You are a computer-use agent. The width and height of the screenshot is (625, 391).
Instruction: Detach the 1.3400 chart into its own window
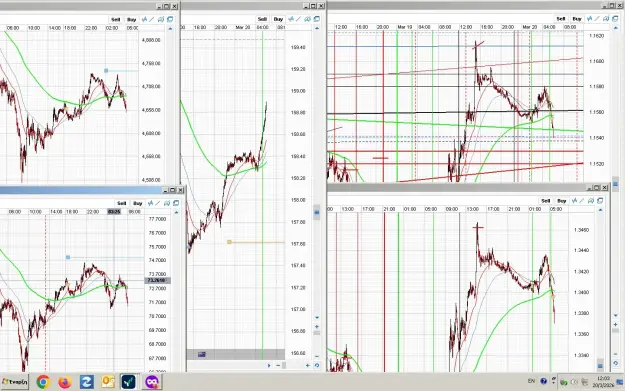pos(600,200)
